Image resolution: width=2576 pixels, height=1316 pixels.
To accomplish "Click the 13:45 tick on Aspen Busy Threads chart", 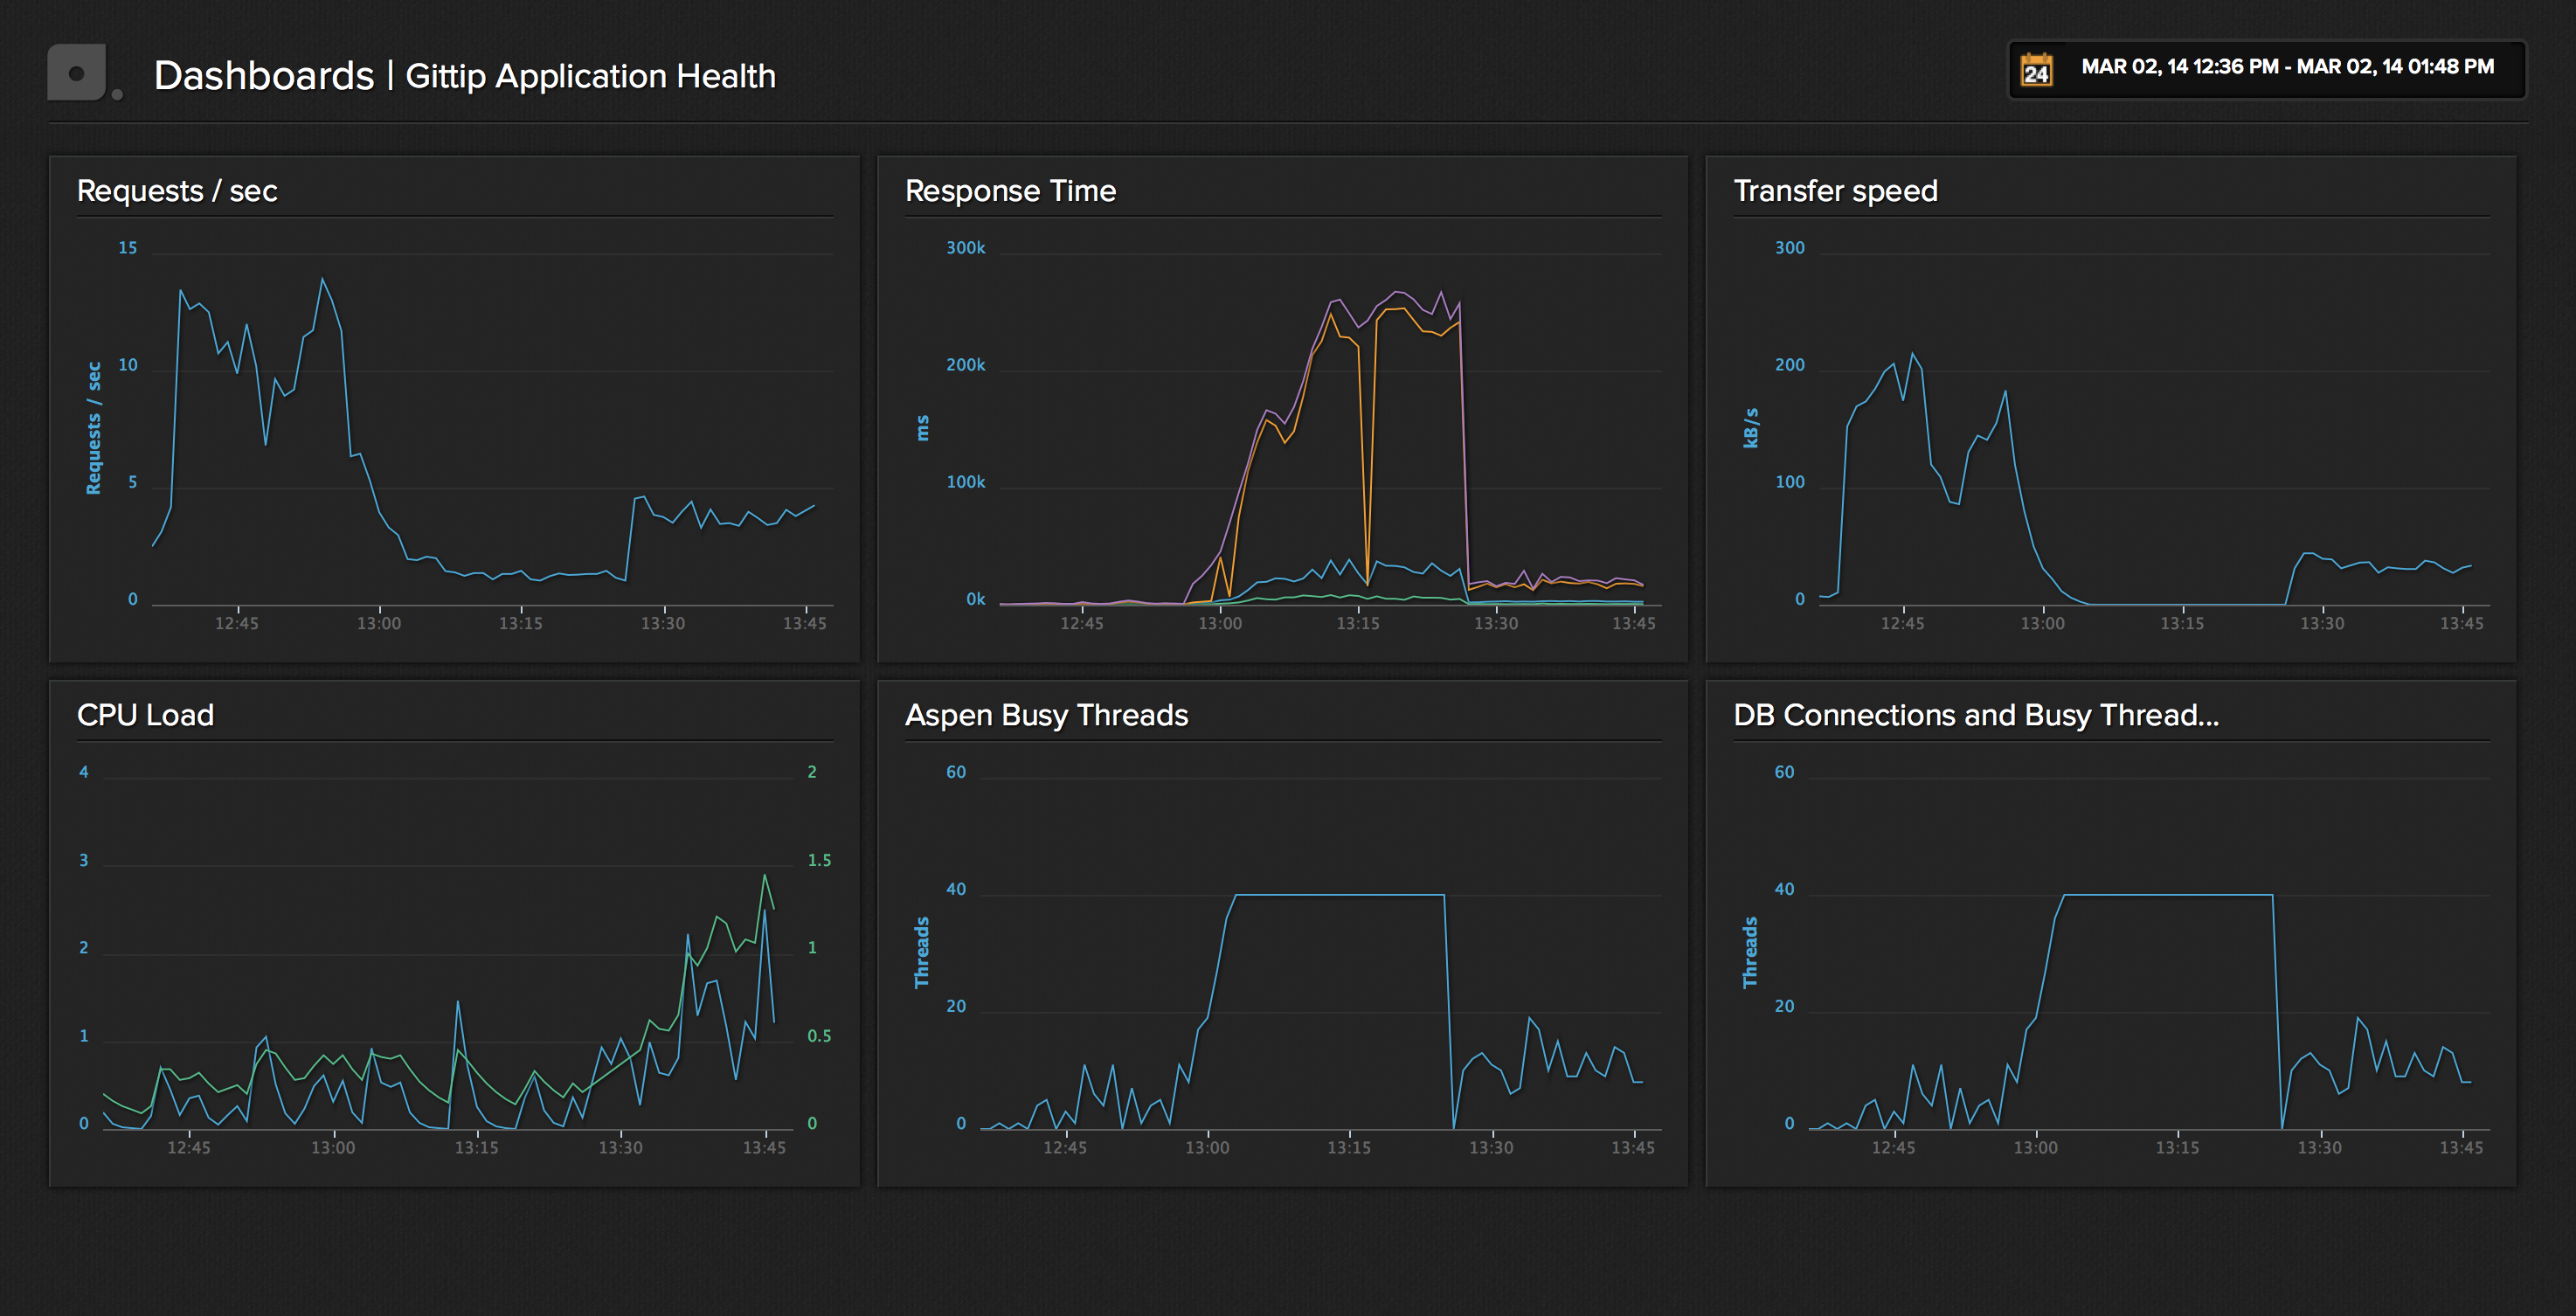I will [1633, 1147].
